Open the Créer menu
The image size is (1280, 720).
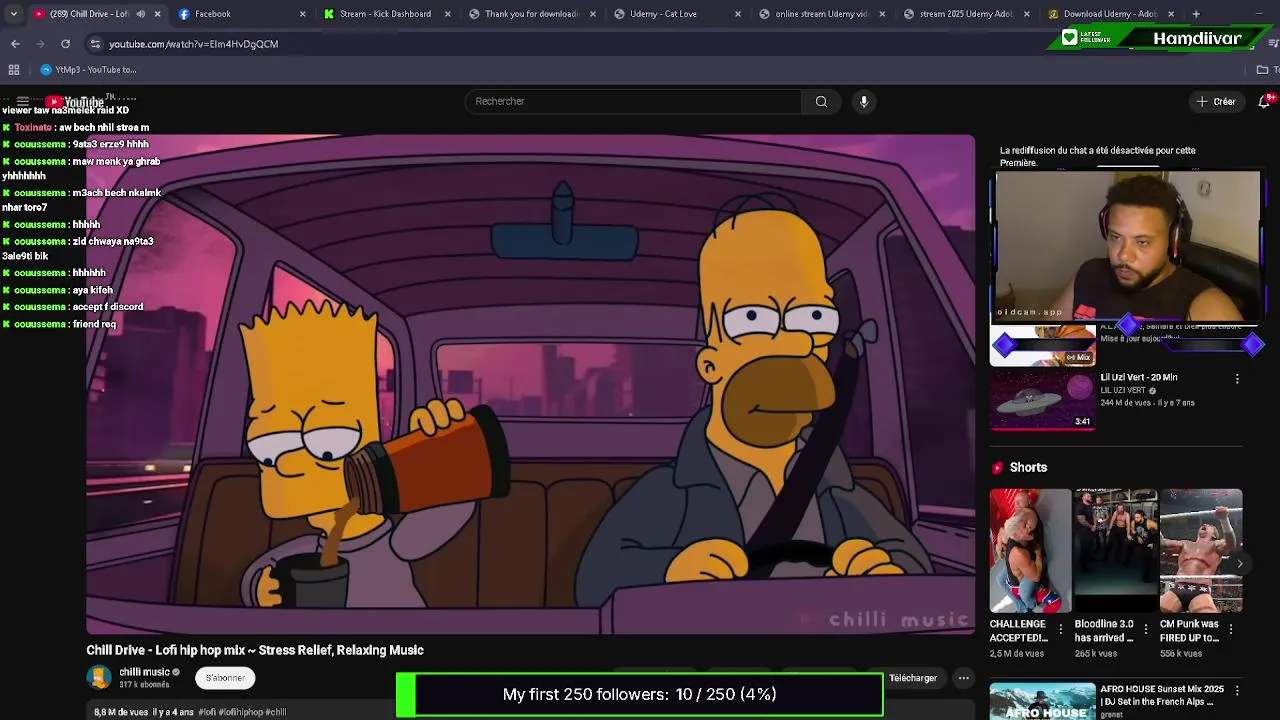1216,101
